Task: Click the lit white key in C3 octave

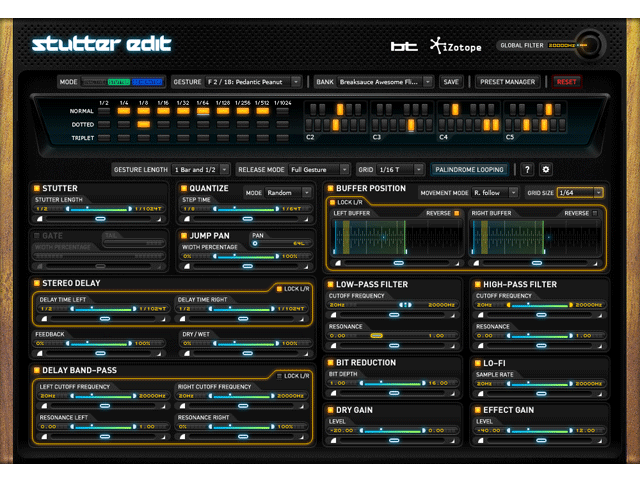Action: [x=411, y=125]
